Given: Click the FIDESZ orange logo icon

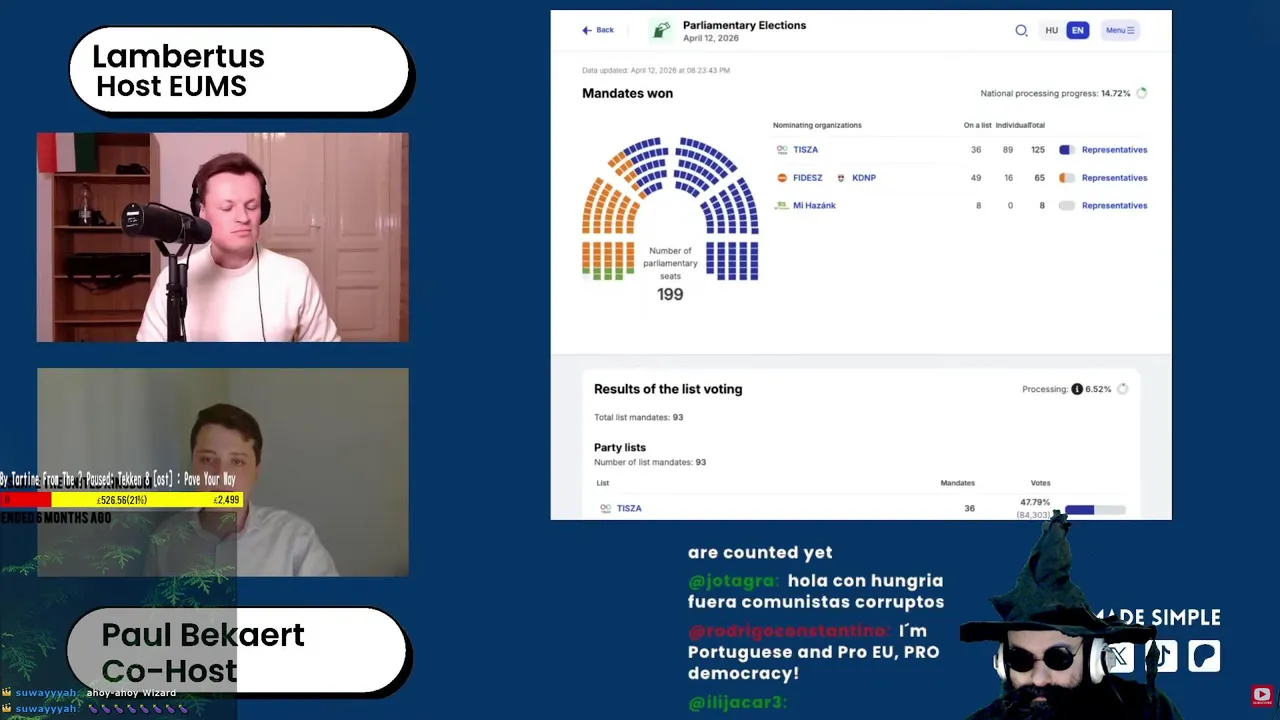Looking at the screenshot, I should (782, 178).
